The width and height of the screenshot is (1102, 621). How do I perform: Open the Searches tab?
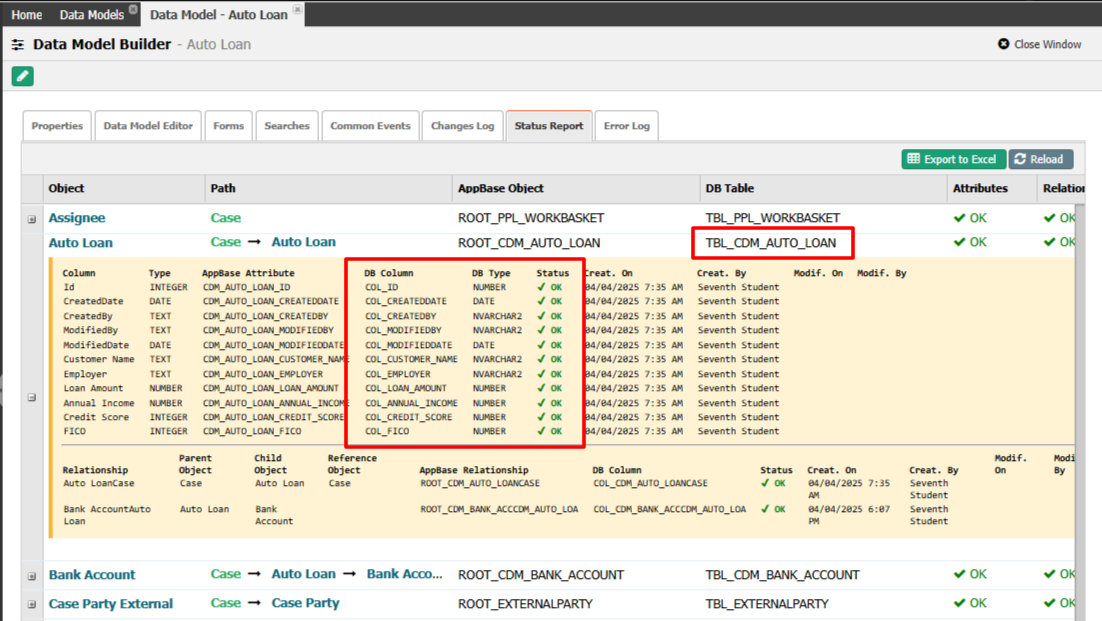point(287,126)
